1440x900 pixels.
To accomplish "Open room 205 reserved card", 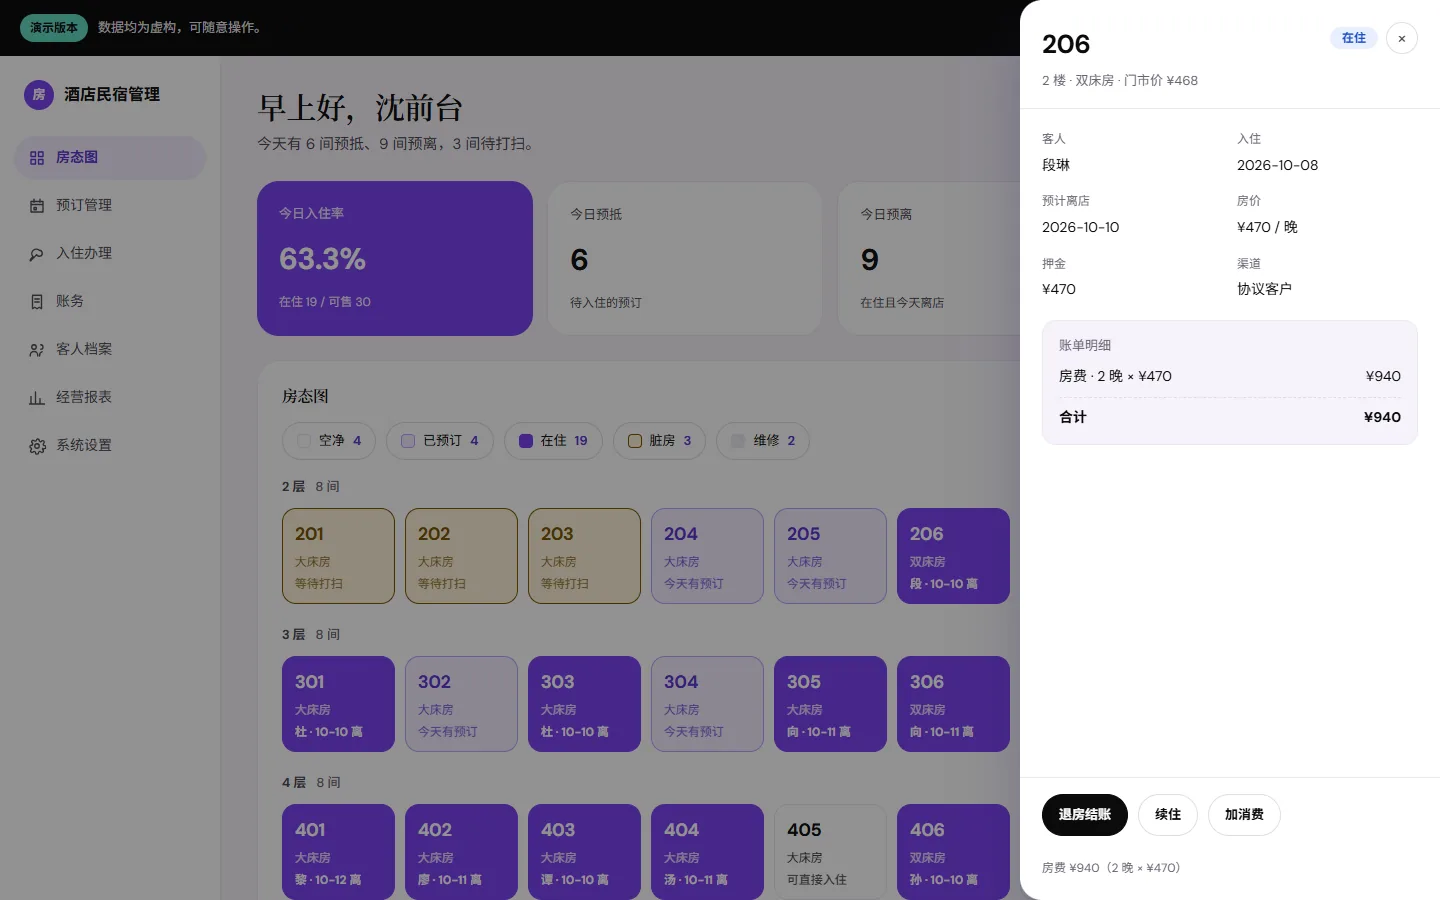I will pos(830,556).
